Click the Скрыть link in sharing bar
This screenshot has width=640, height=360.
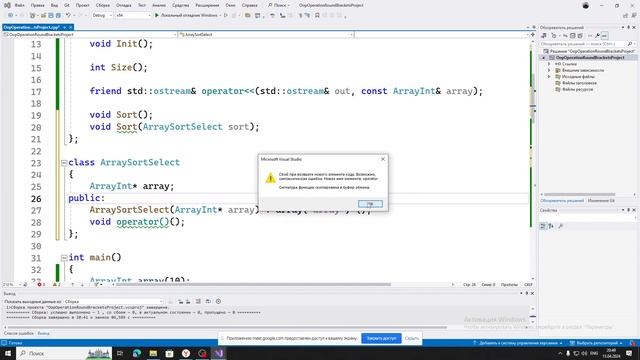[x=411, y=338]
